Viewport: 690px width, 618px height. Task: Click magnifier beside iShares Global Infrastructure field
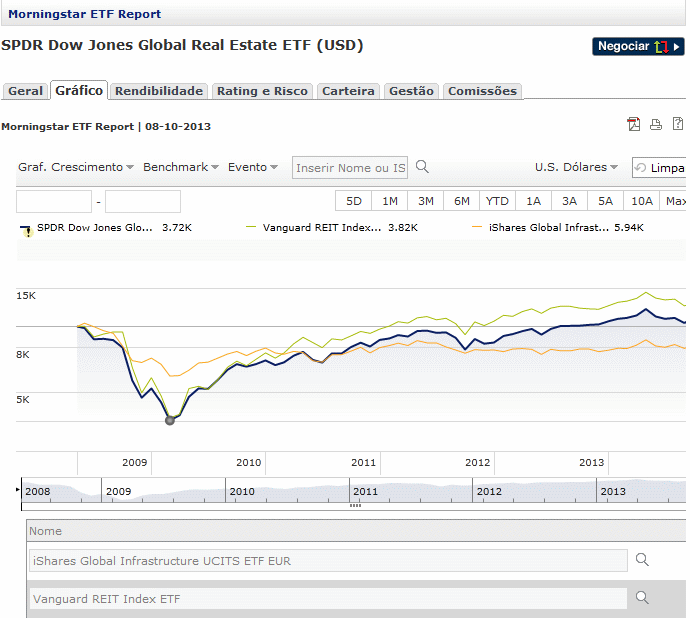642,559
